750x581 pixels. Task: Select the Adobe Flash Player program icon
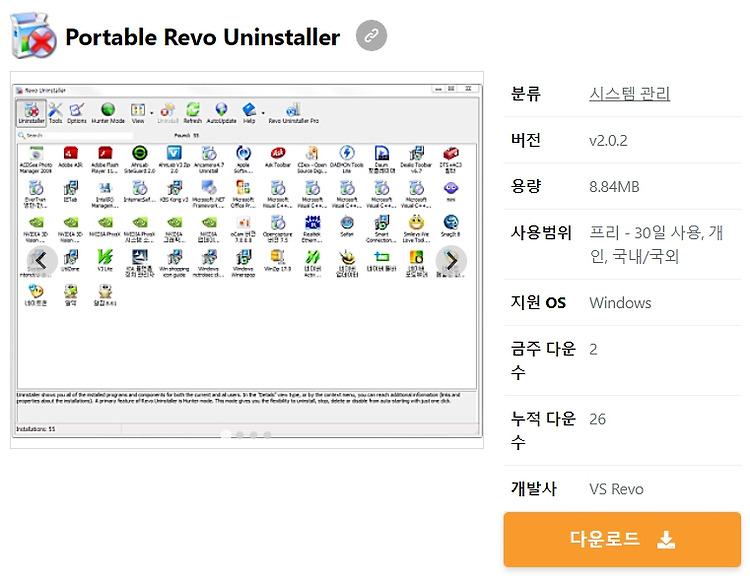pyautogui.click(x=105, y=160)
